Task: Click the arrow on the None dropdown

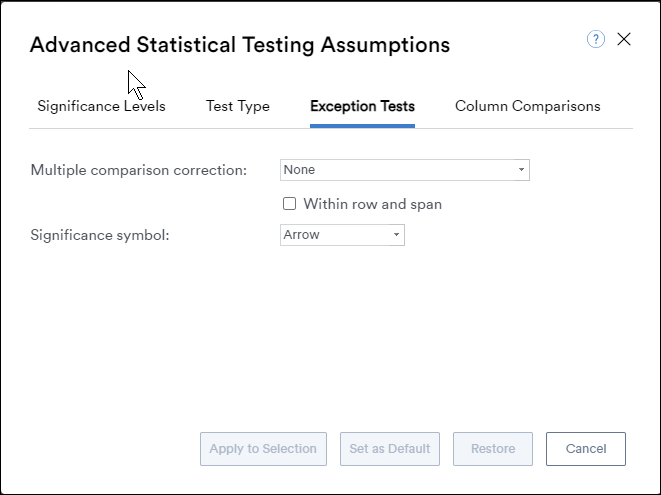Action: tap(521, 170)
